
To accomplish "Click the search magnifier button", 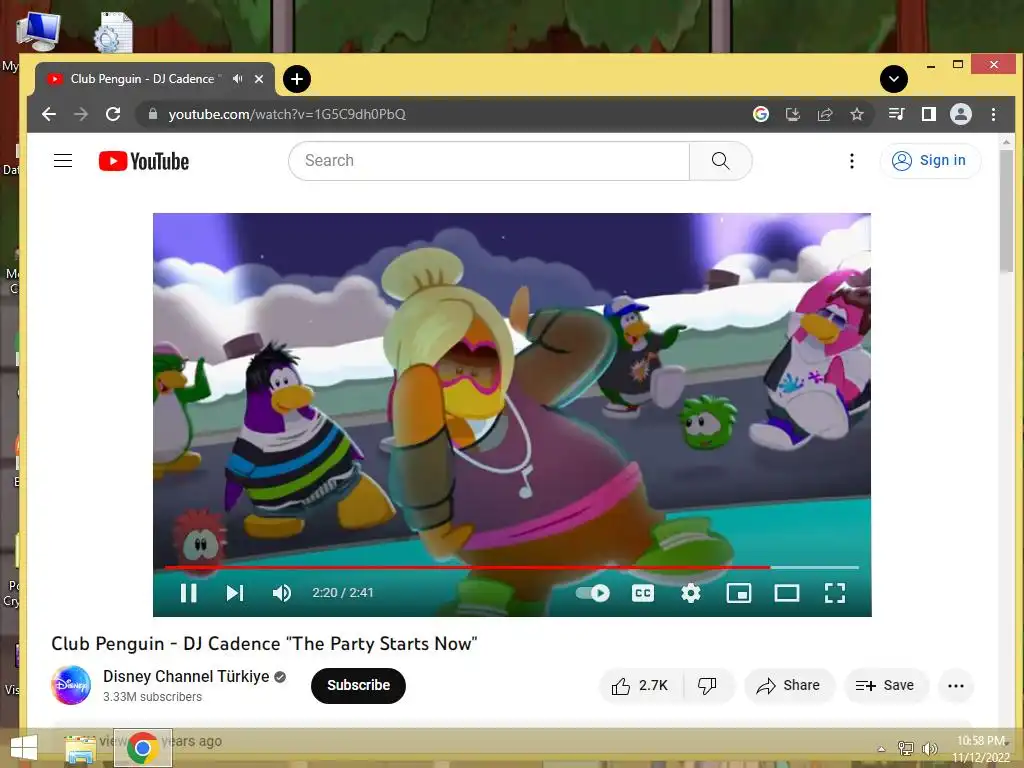I will pyautogui.click(x=720, y=161).
